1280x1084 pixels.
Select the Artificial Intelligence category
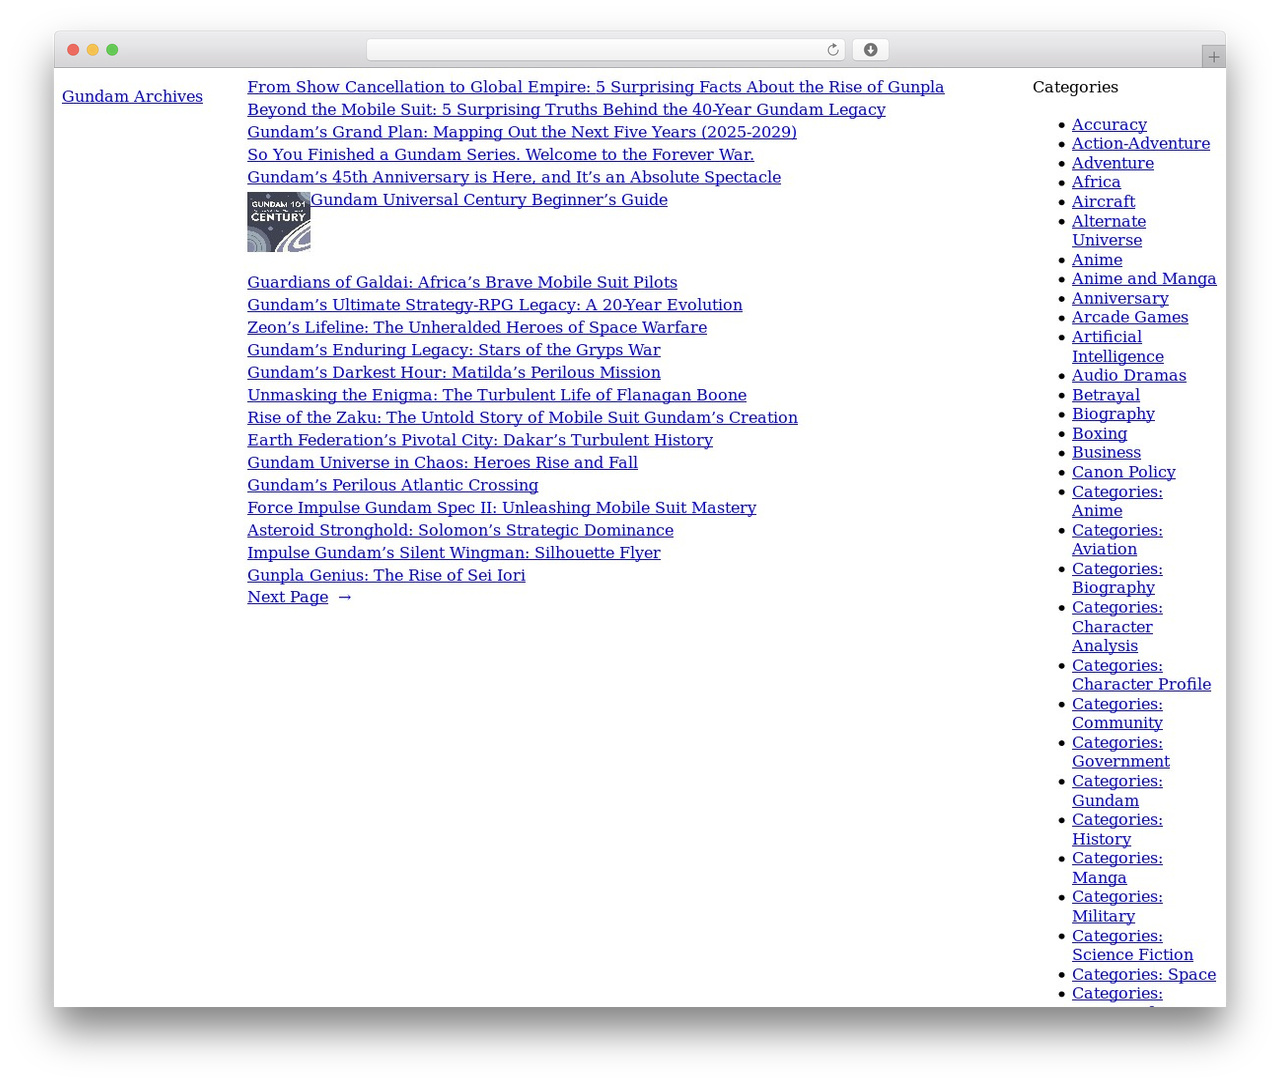(1118, 347)
